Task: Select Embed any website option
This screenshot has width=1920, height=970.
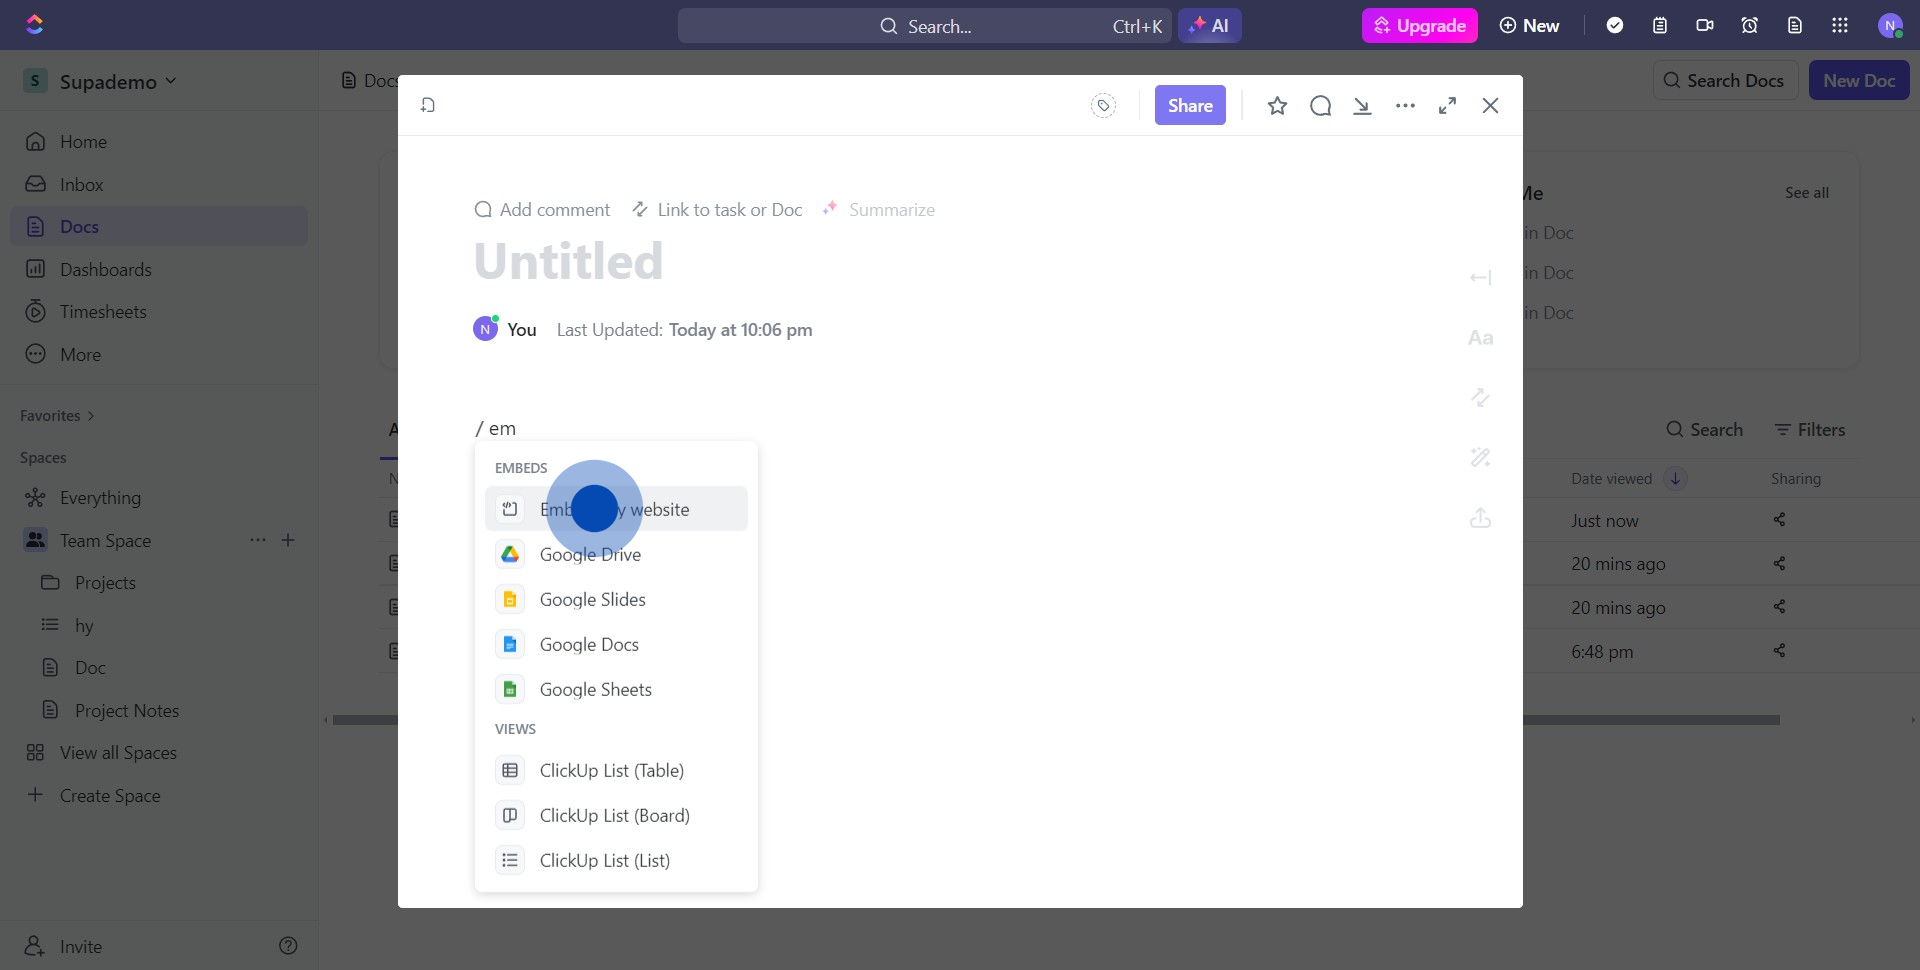Action: click(x=616, y=509)
